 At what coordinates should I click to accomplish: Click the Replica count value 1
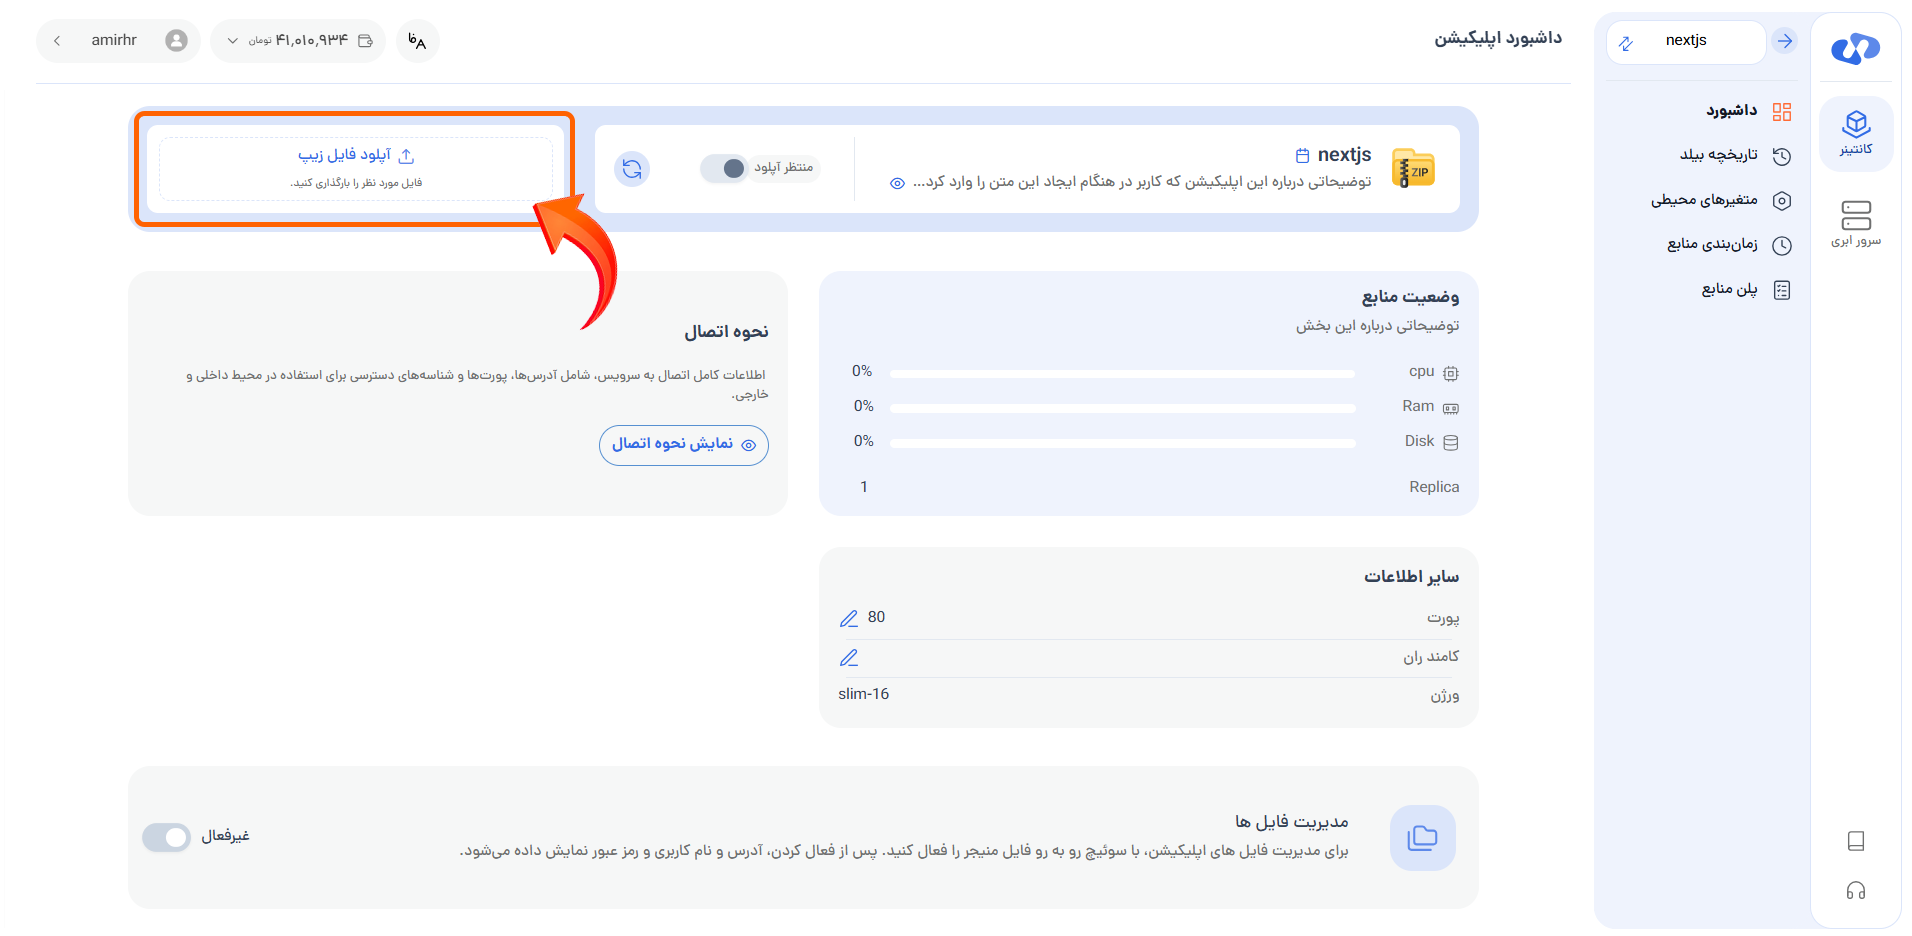point(864,487)
